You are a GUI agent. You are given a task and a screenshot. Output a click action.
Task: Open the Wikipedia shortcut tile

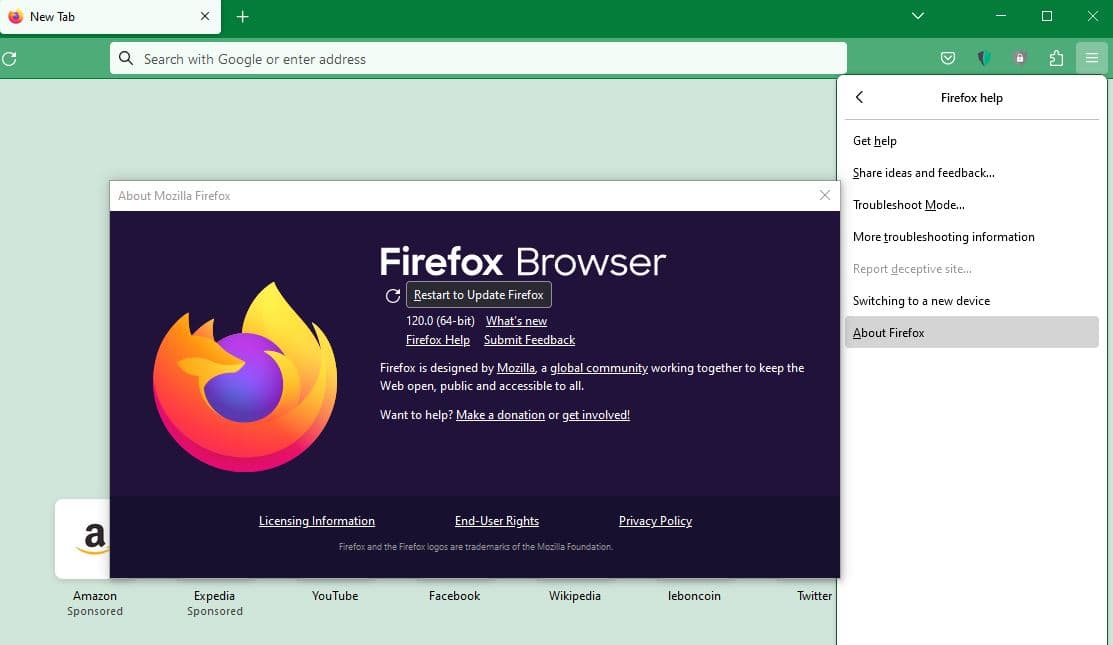point(574,595)
